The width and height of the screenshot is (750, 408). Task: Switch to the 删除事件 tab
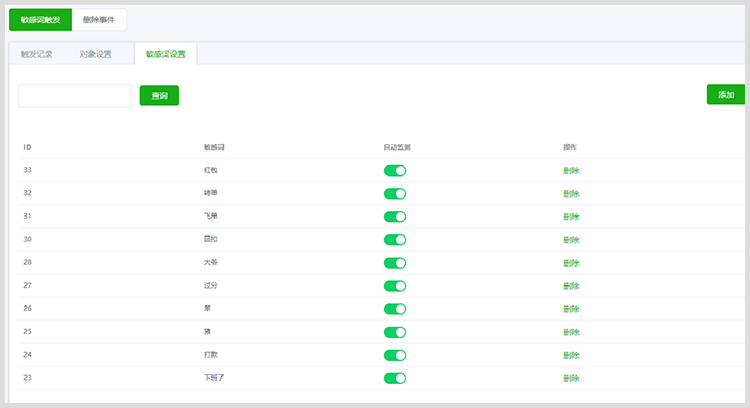(99, 19)
